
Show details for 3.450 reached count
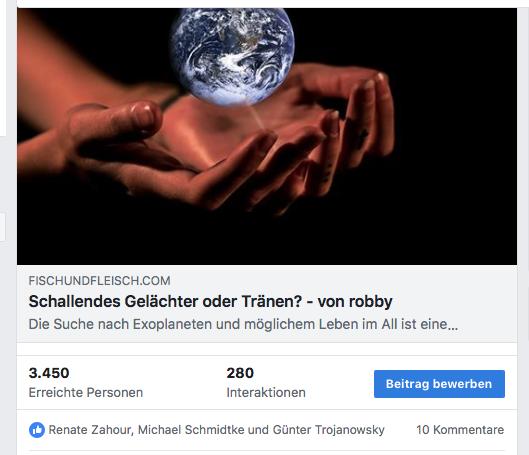point(49,373)
